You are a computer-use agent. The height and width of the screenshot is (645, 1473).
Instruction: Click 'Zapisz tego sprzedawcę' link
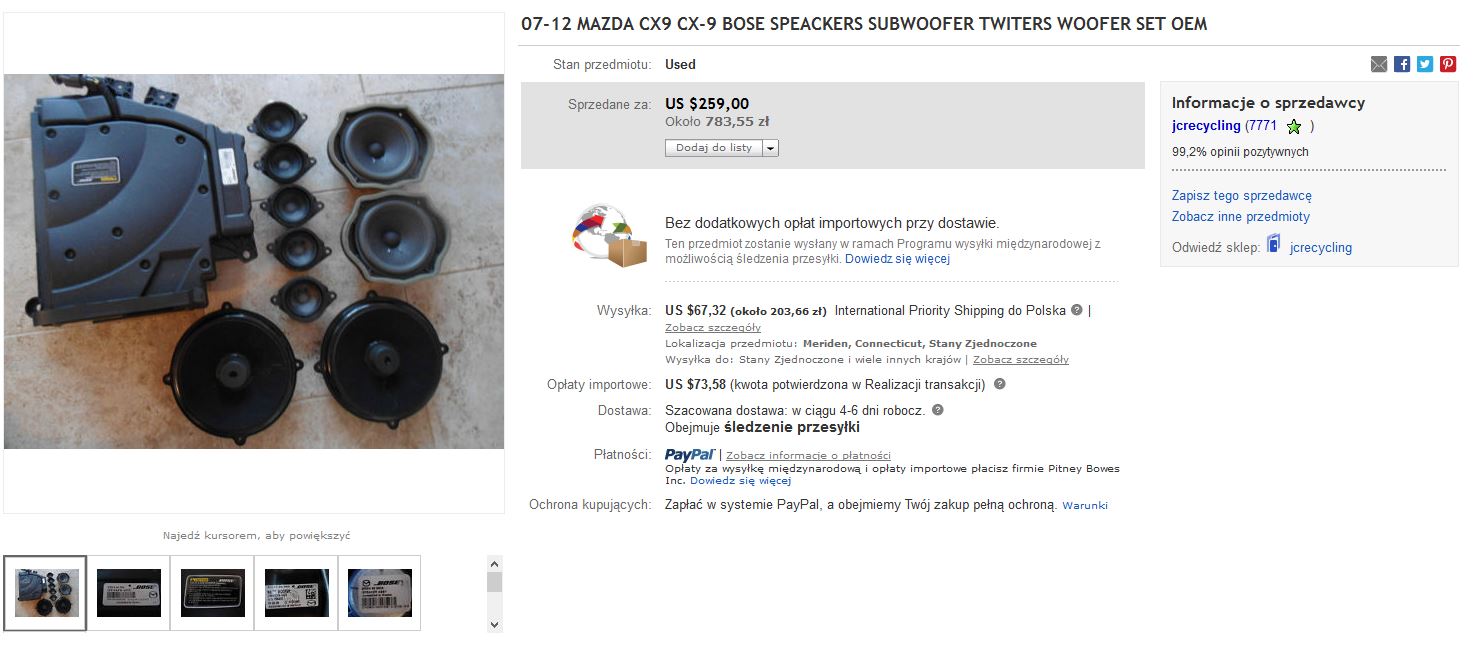(1241, 196)
